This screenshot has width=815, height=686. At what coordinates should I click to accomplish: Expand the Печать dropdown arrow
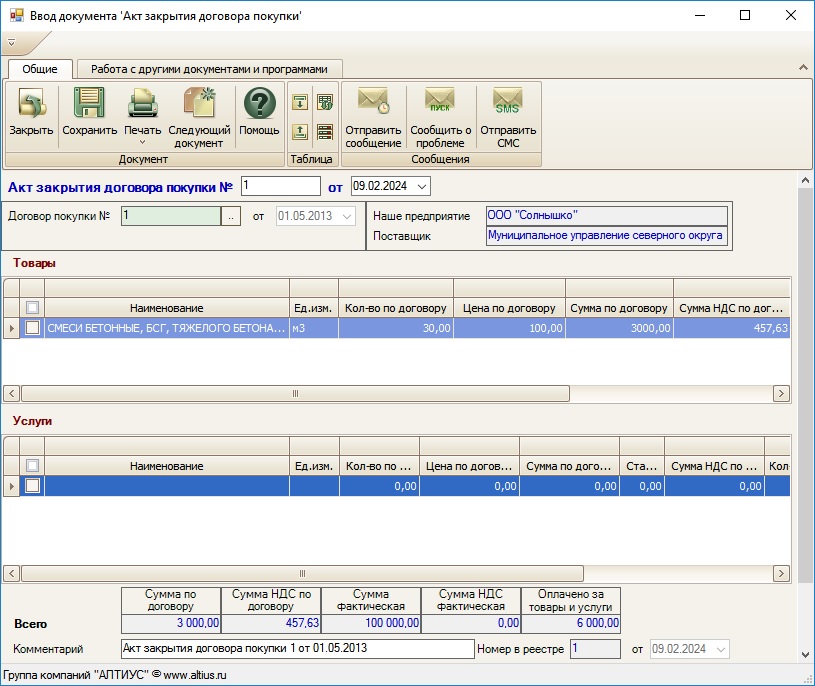(x=142, y=142)
